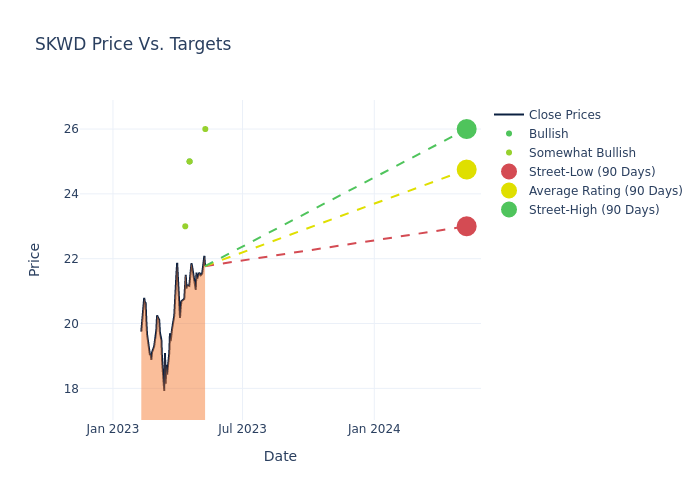Click the Somewhat Bullish dot at price 26
700x500 pixels.
coord(205,129)
